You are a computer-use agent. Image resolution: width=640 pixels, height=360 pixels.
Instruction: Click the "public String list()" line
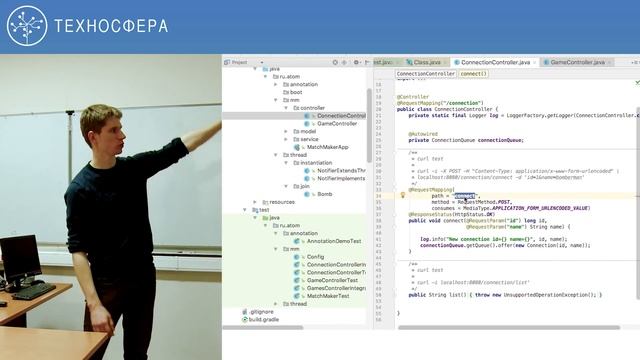pyautogui.click(x=505, y=295)
